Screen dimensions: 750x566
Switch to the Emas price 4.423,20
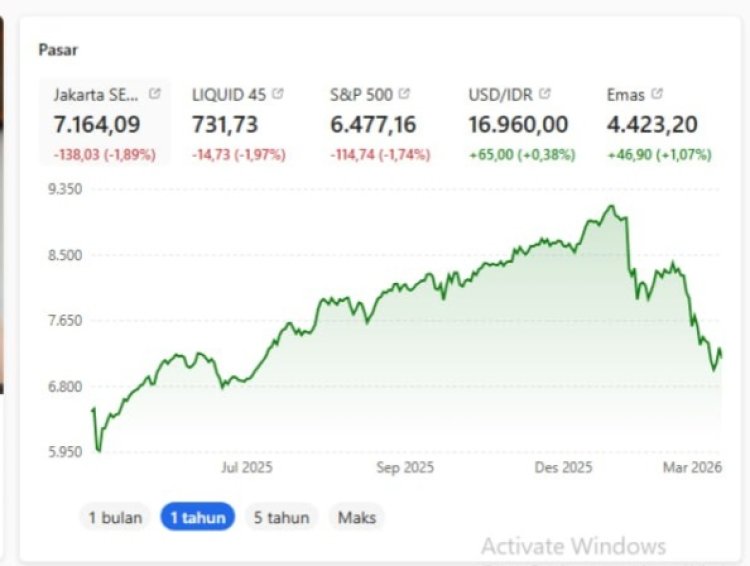(x=652, y=125)
